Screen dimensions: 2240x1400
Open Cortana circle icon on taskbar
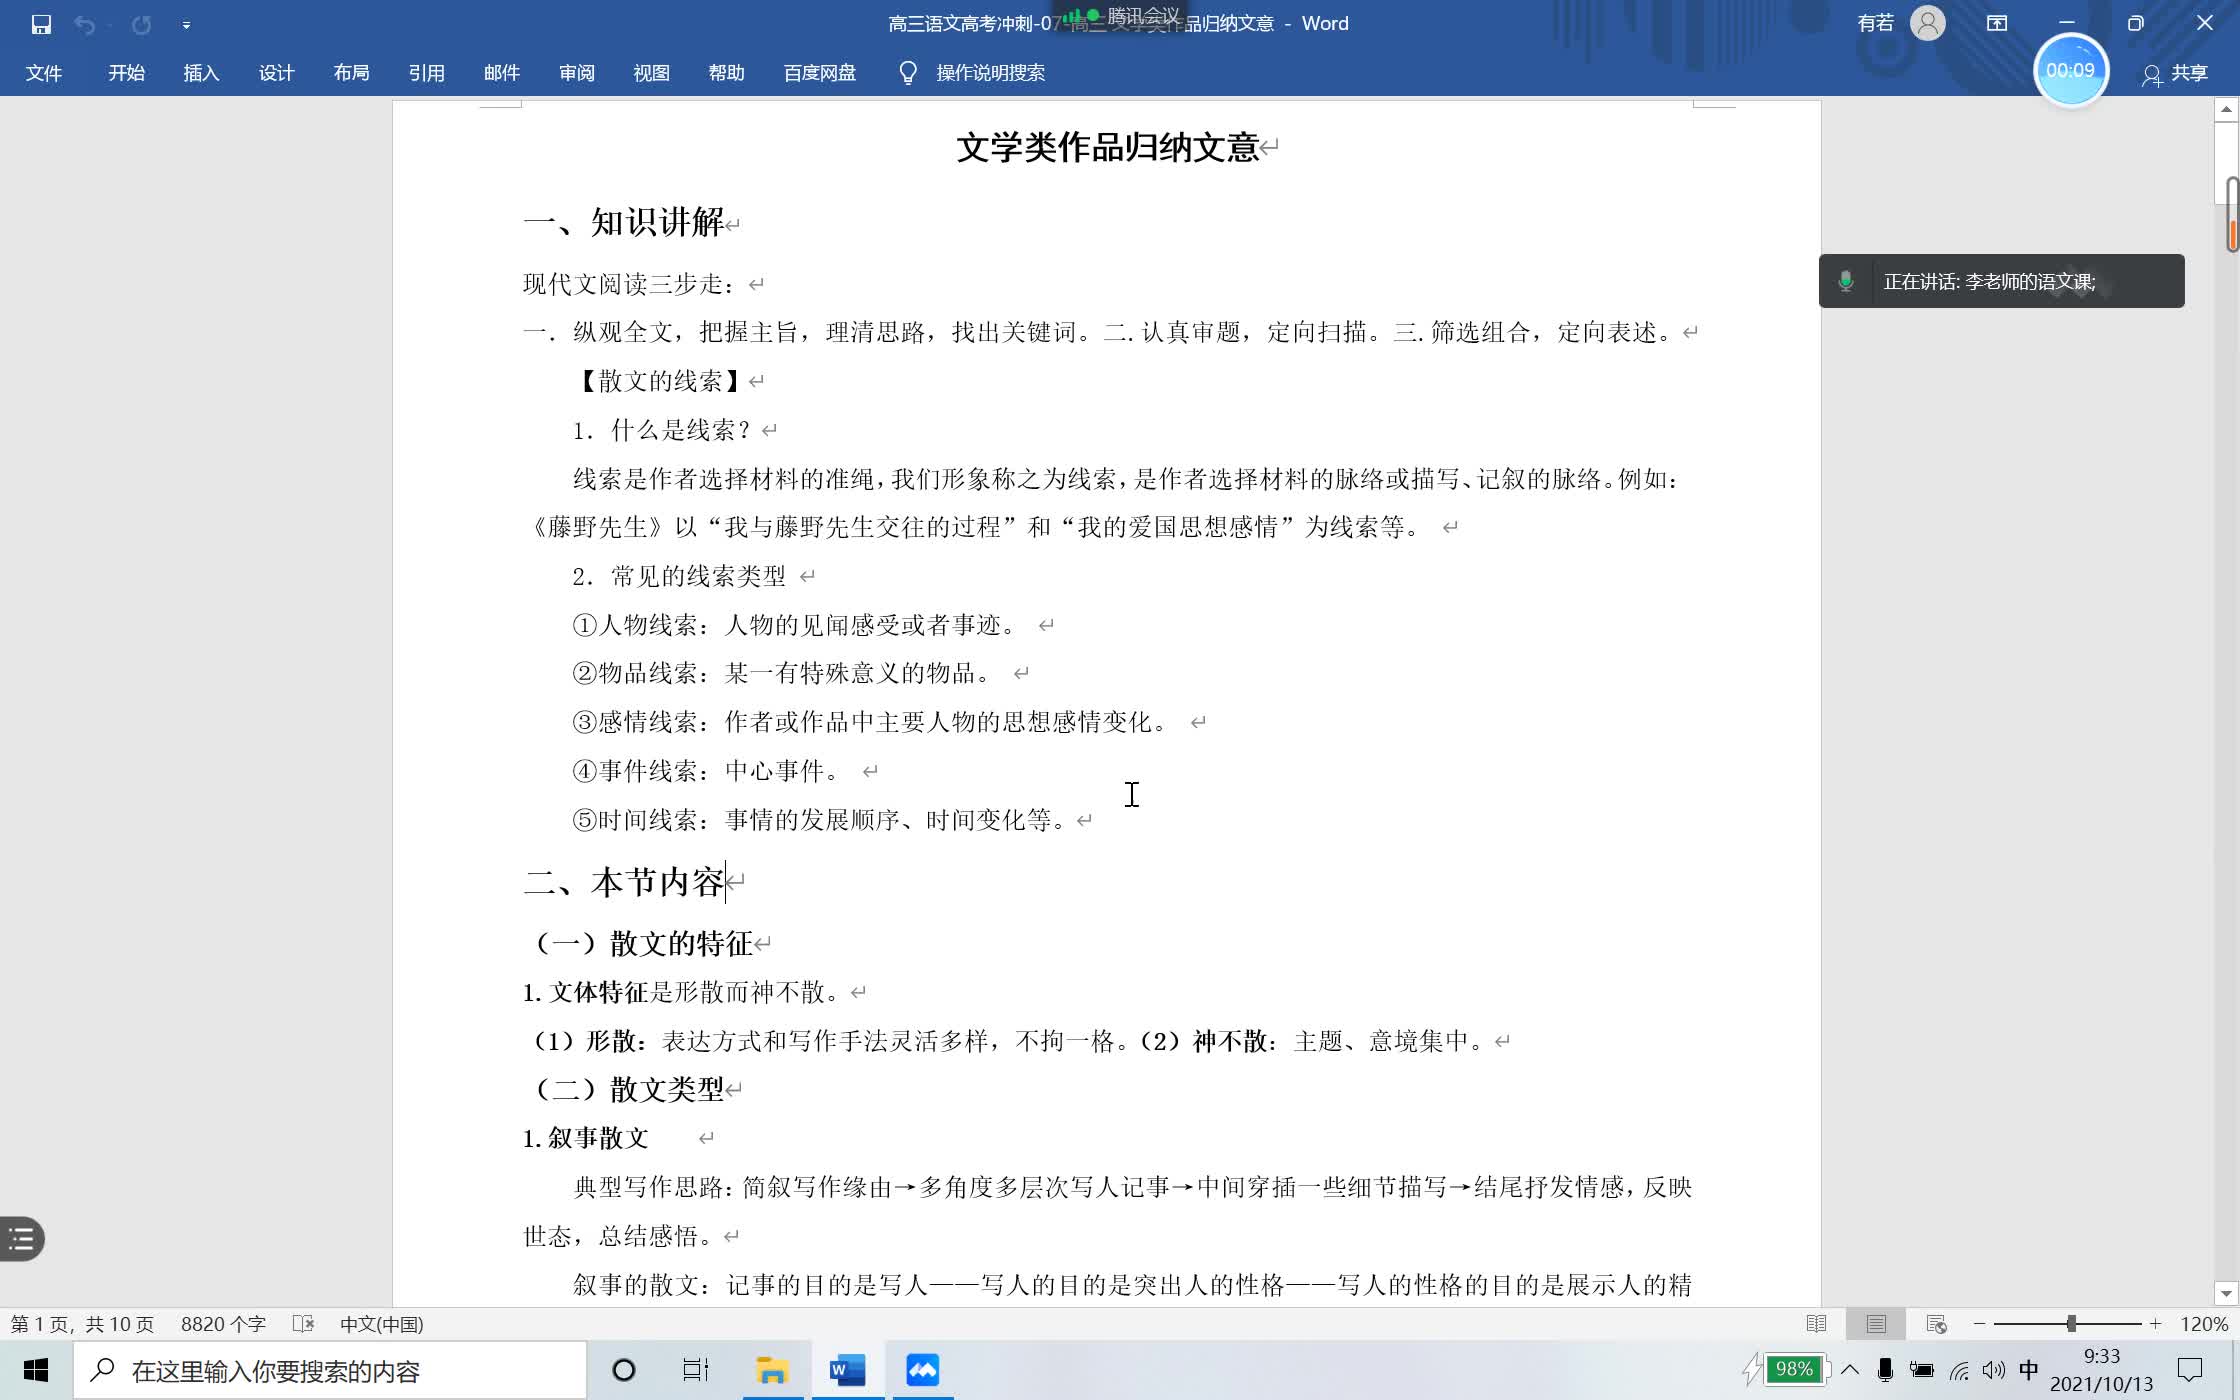(623, 1370)
